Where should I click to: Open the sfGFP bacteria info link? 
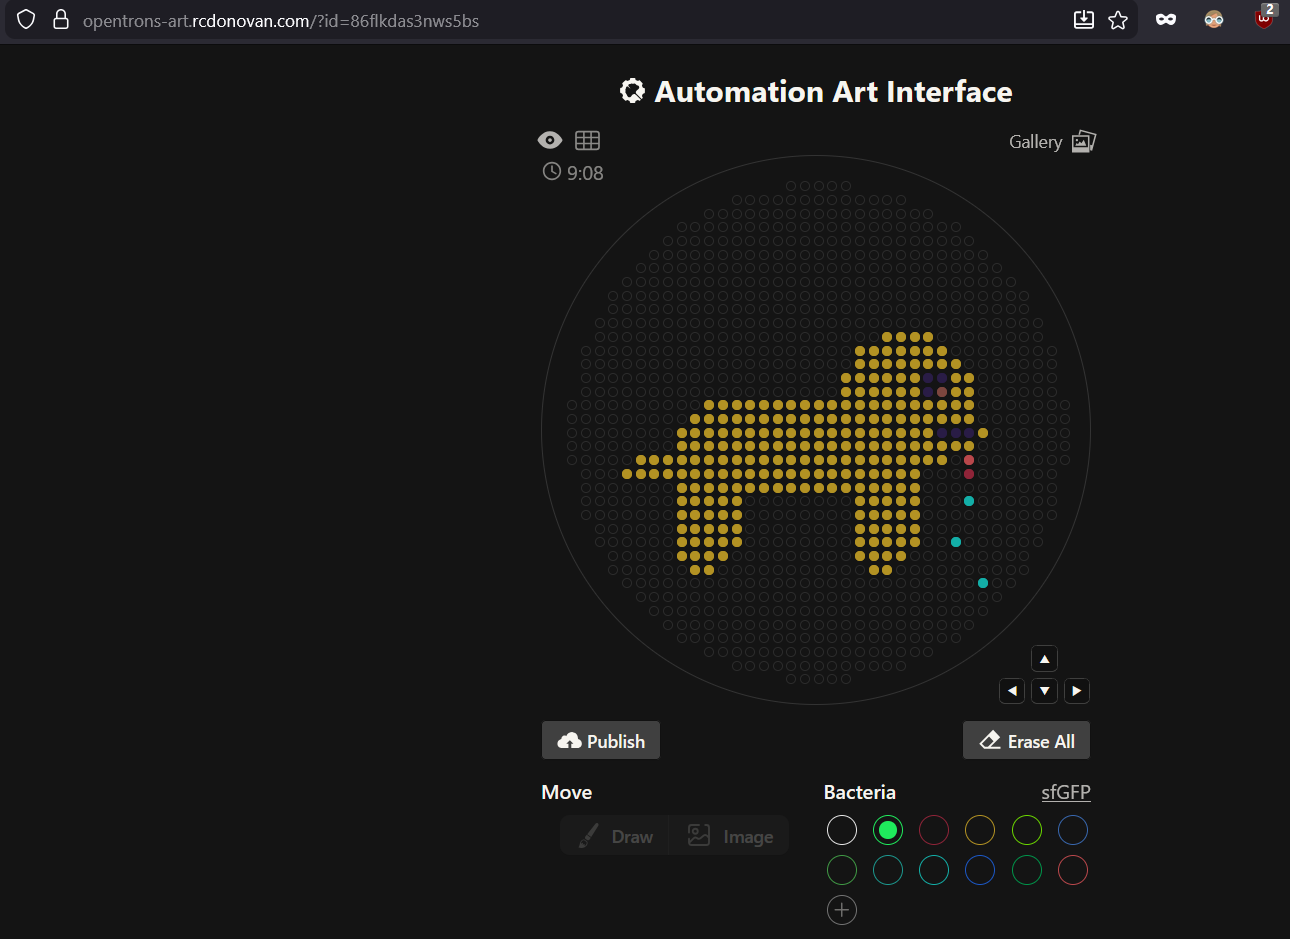[1065, 792]
